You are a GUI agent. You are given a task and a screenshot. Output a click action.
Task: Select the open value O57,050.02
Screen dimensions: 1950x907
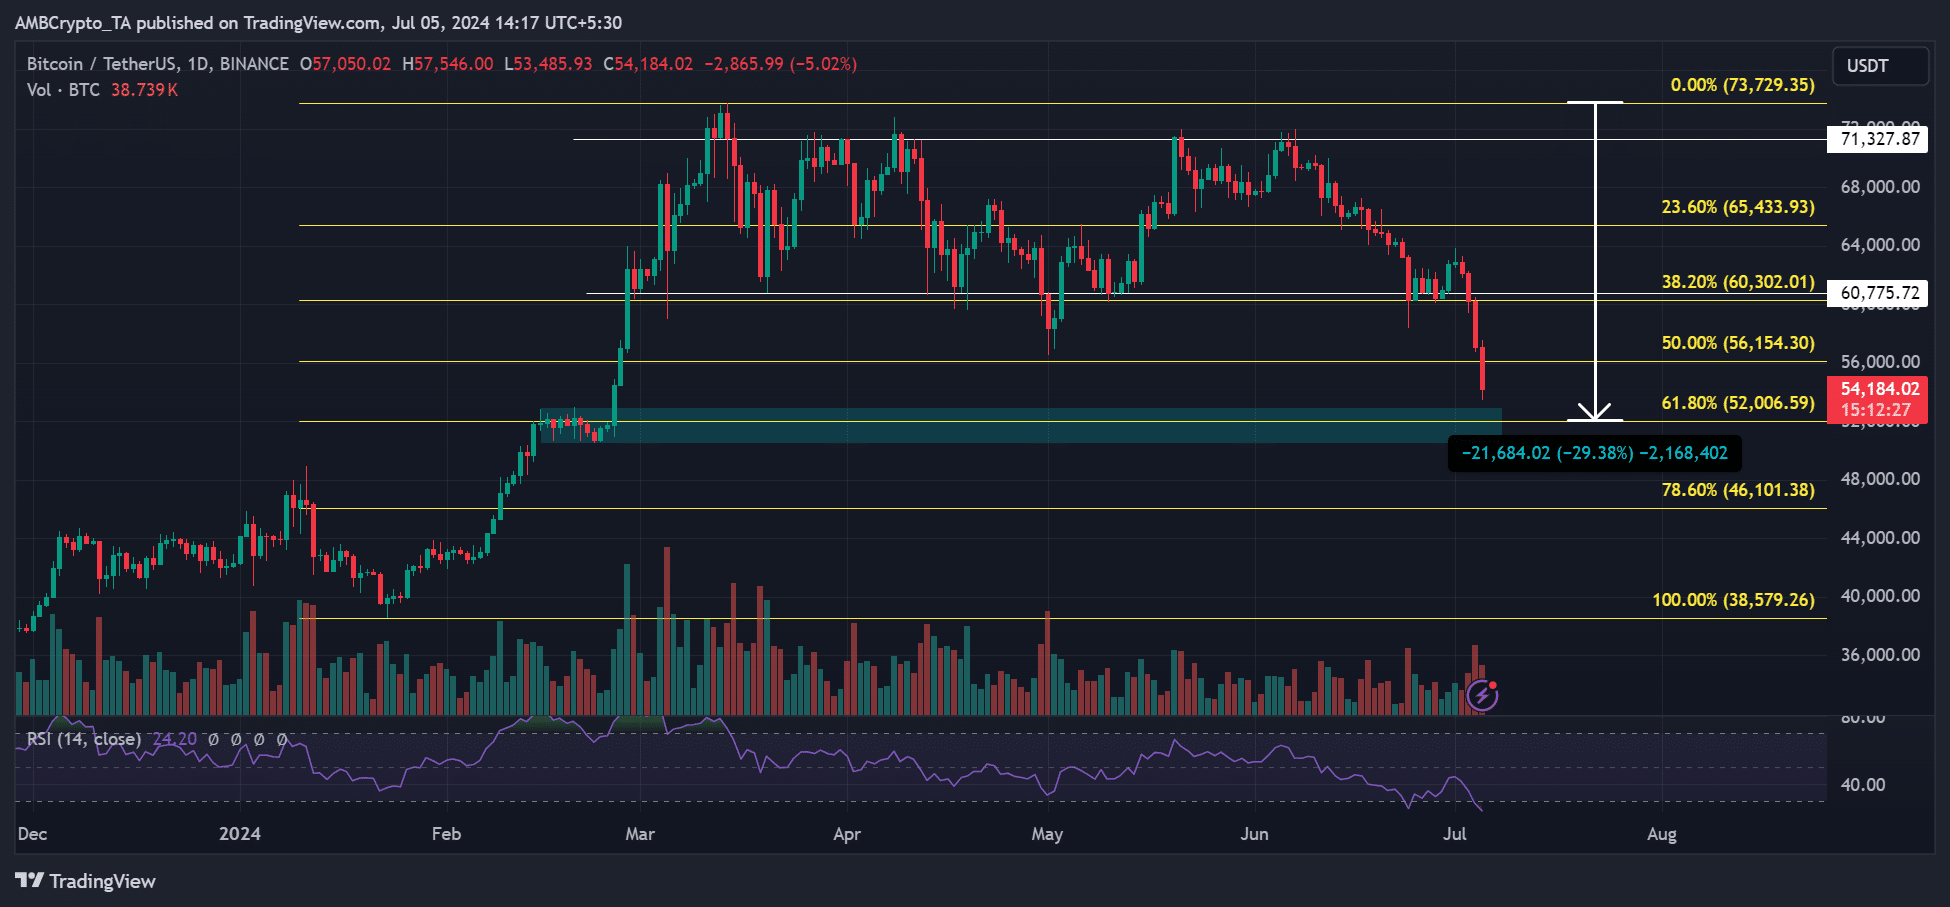[x=345, y=64]
